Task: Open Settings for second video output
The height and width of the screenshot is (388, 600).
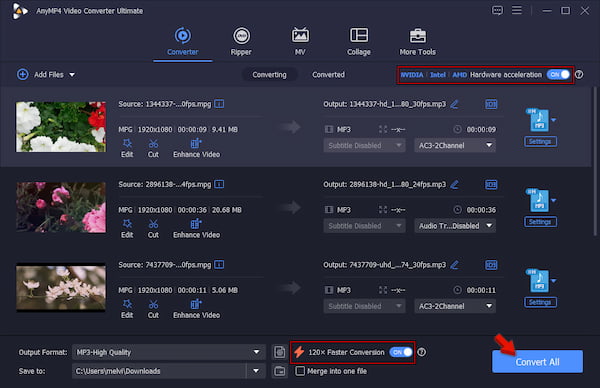Action: [540, 222]
